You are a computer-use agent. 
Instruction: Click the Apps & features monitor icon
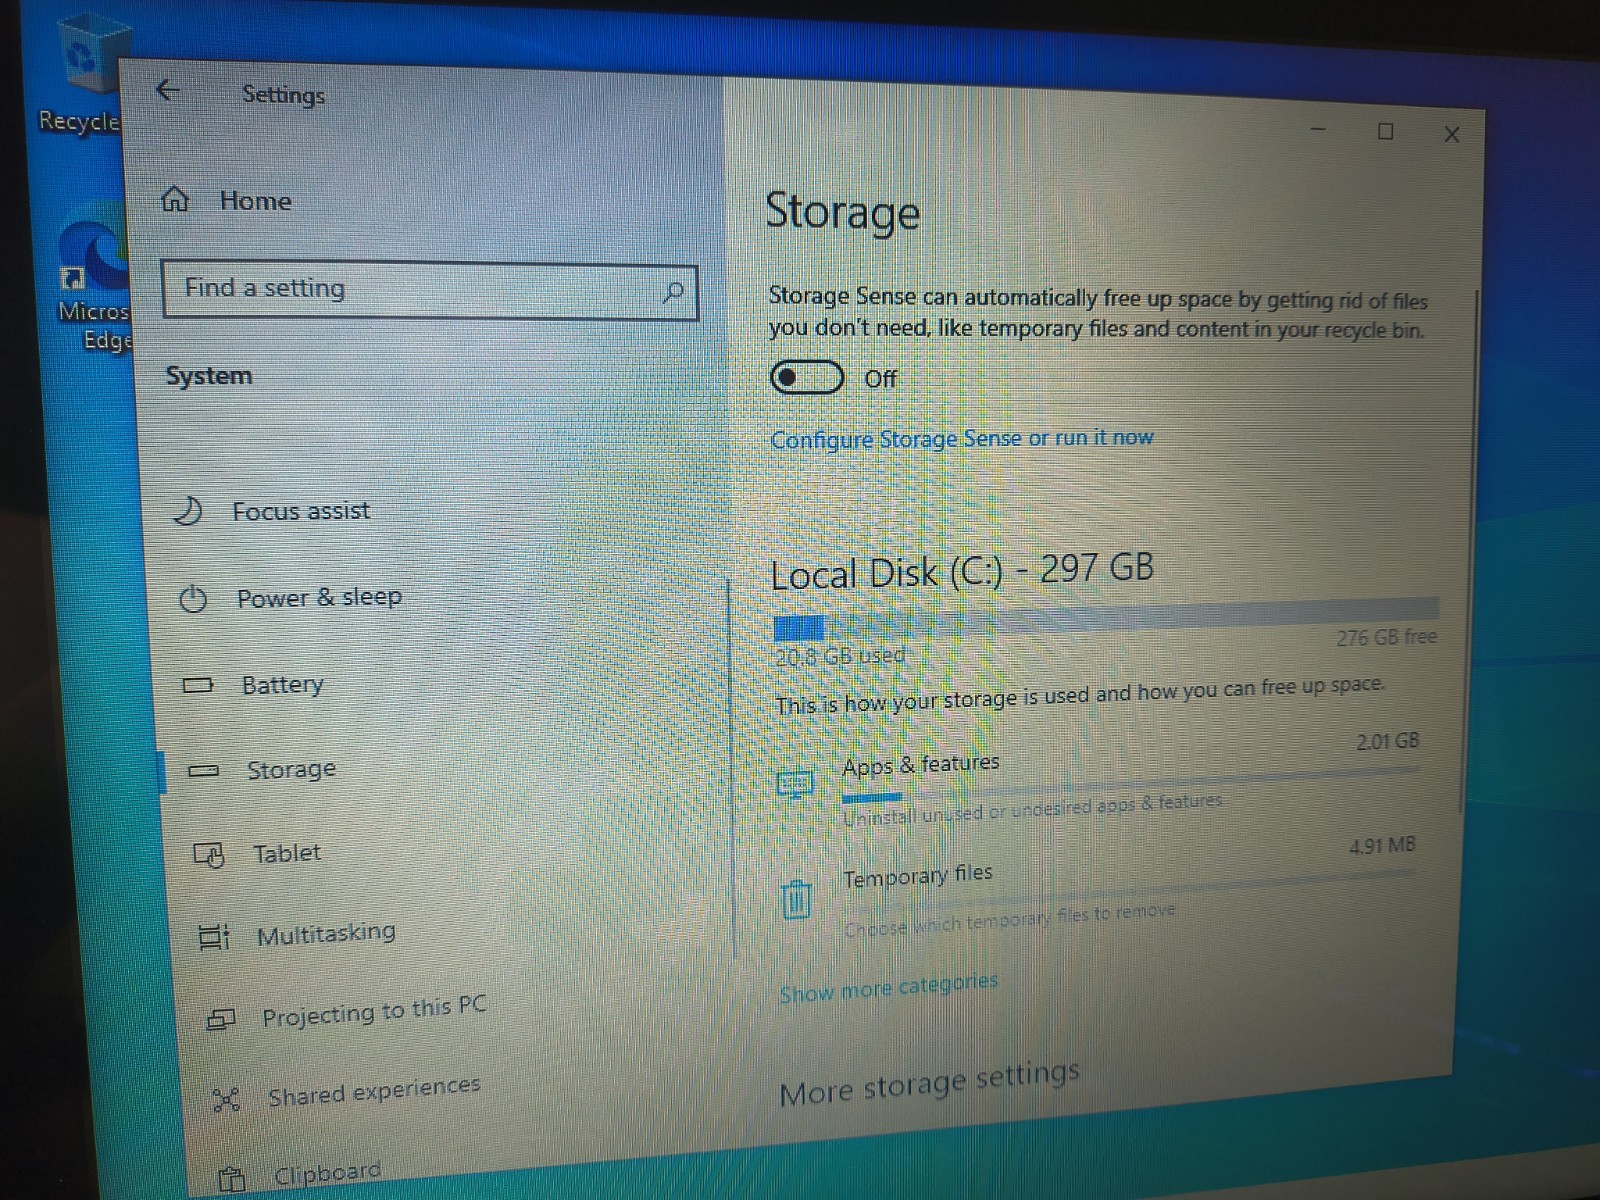click(x=796, y=783)
